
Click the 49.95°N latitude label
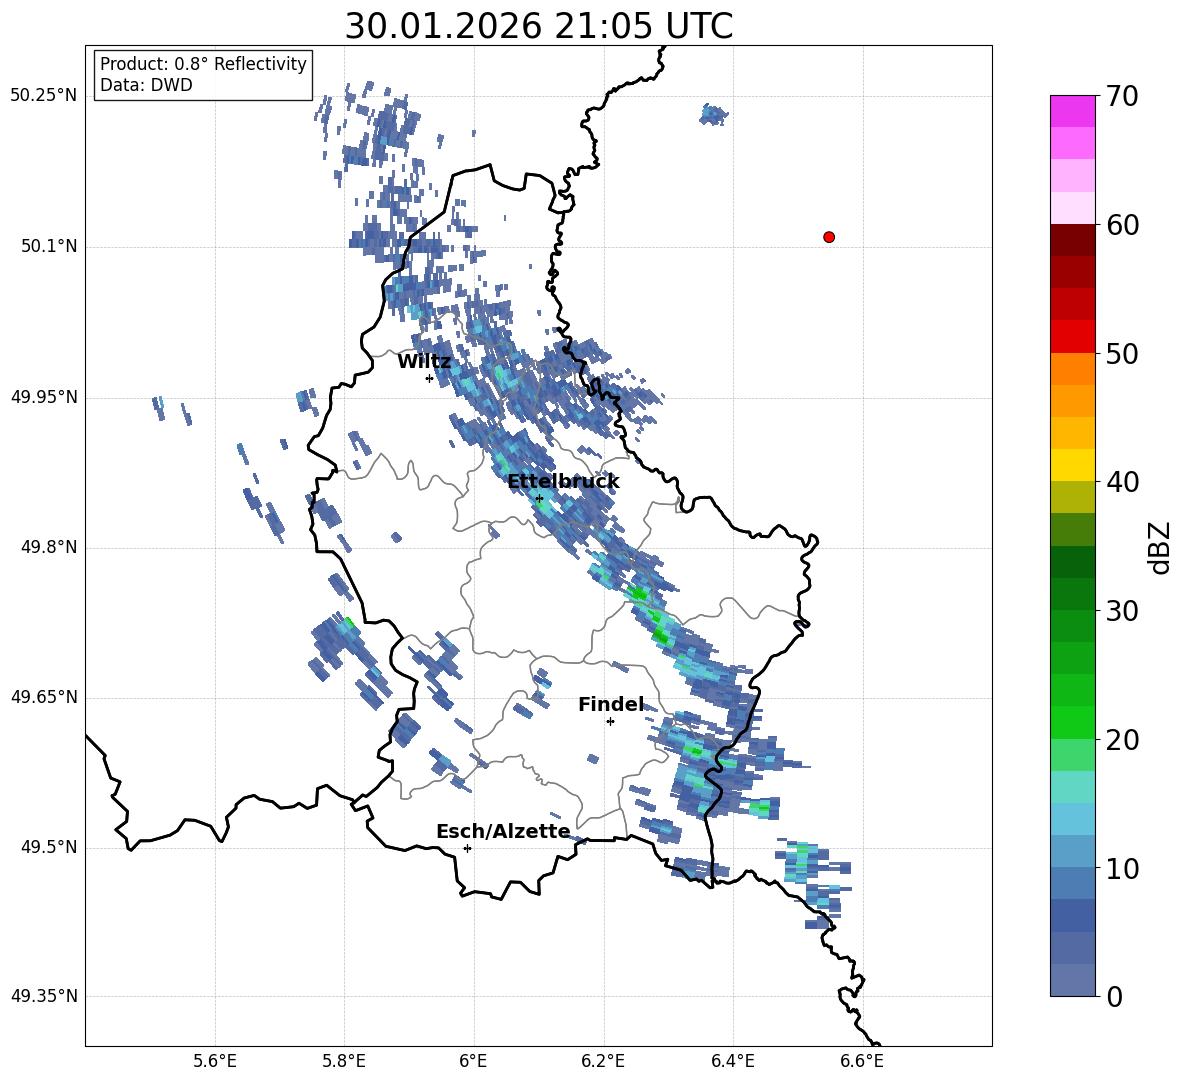point(44,397)
